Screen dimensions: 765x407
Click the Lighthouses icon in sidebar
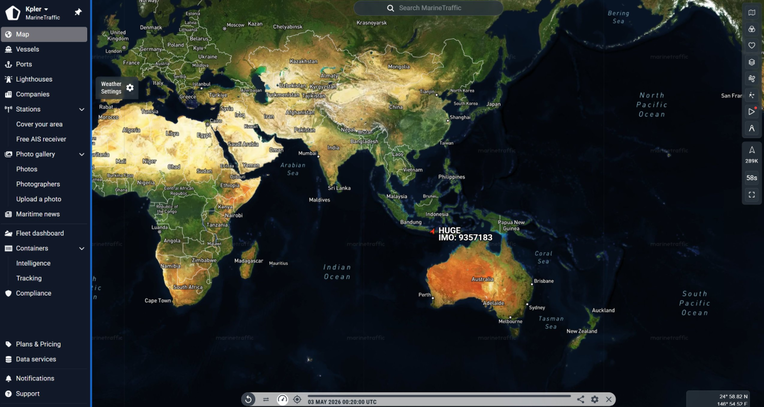point(8,79)
